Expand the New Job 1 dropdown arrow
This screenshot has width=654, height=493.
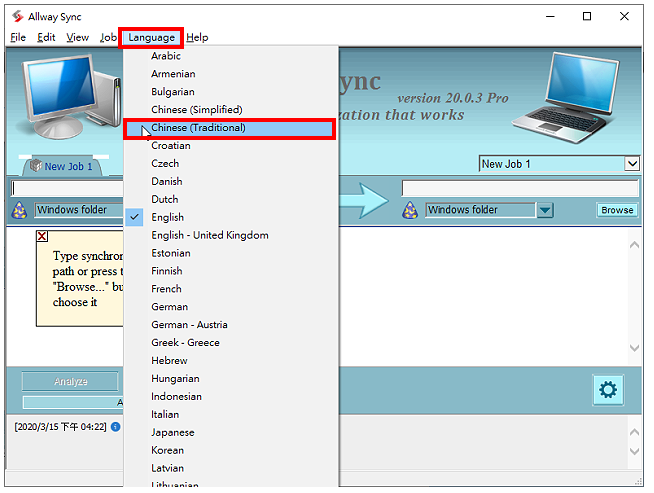click(x=632, y=163)
